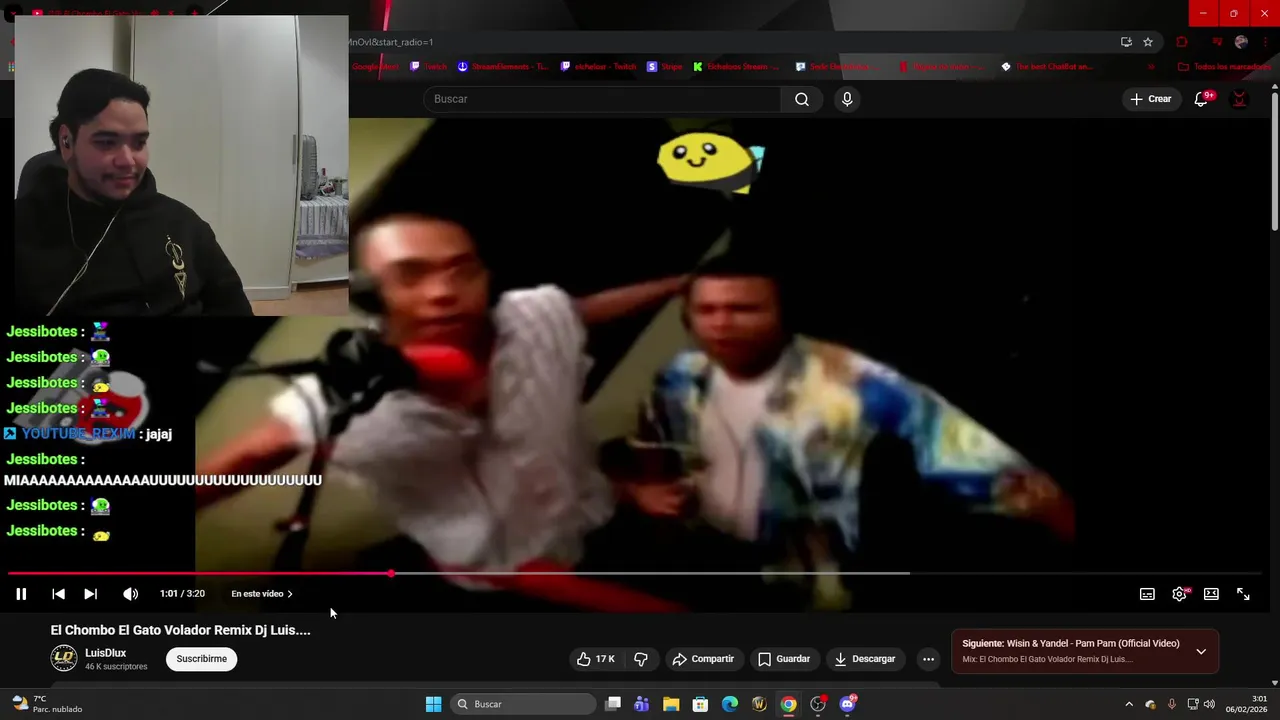Open the Twitch bookmark
The width and height of the screenshot is (1280, 720).
429,67
